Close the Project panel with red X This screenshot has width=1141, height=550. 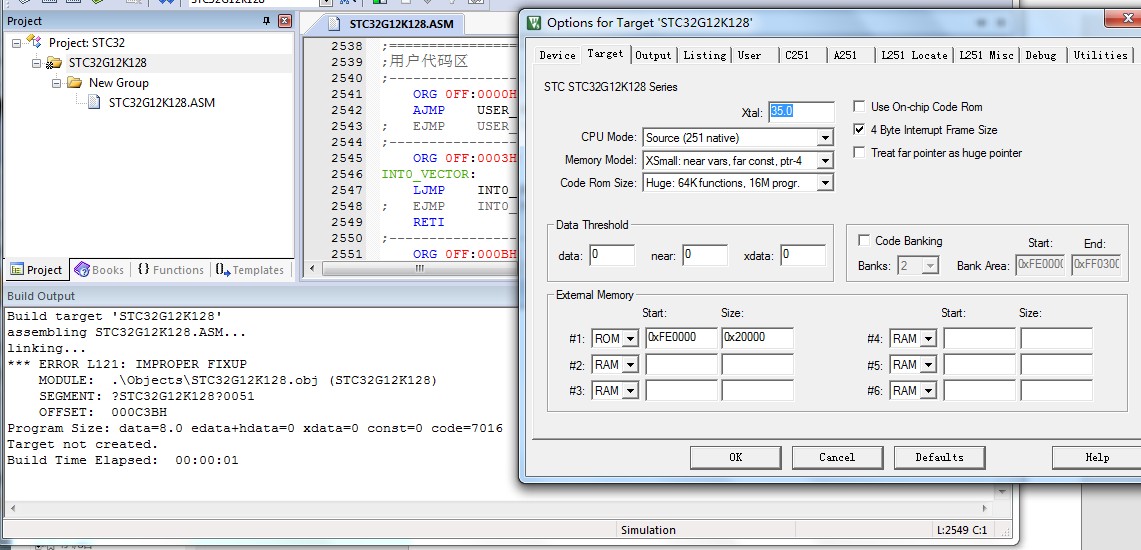(285, 21)
